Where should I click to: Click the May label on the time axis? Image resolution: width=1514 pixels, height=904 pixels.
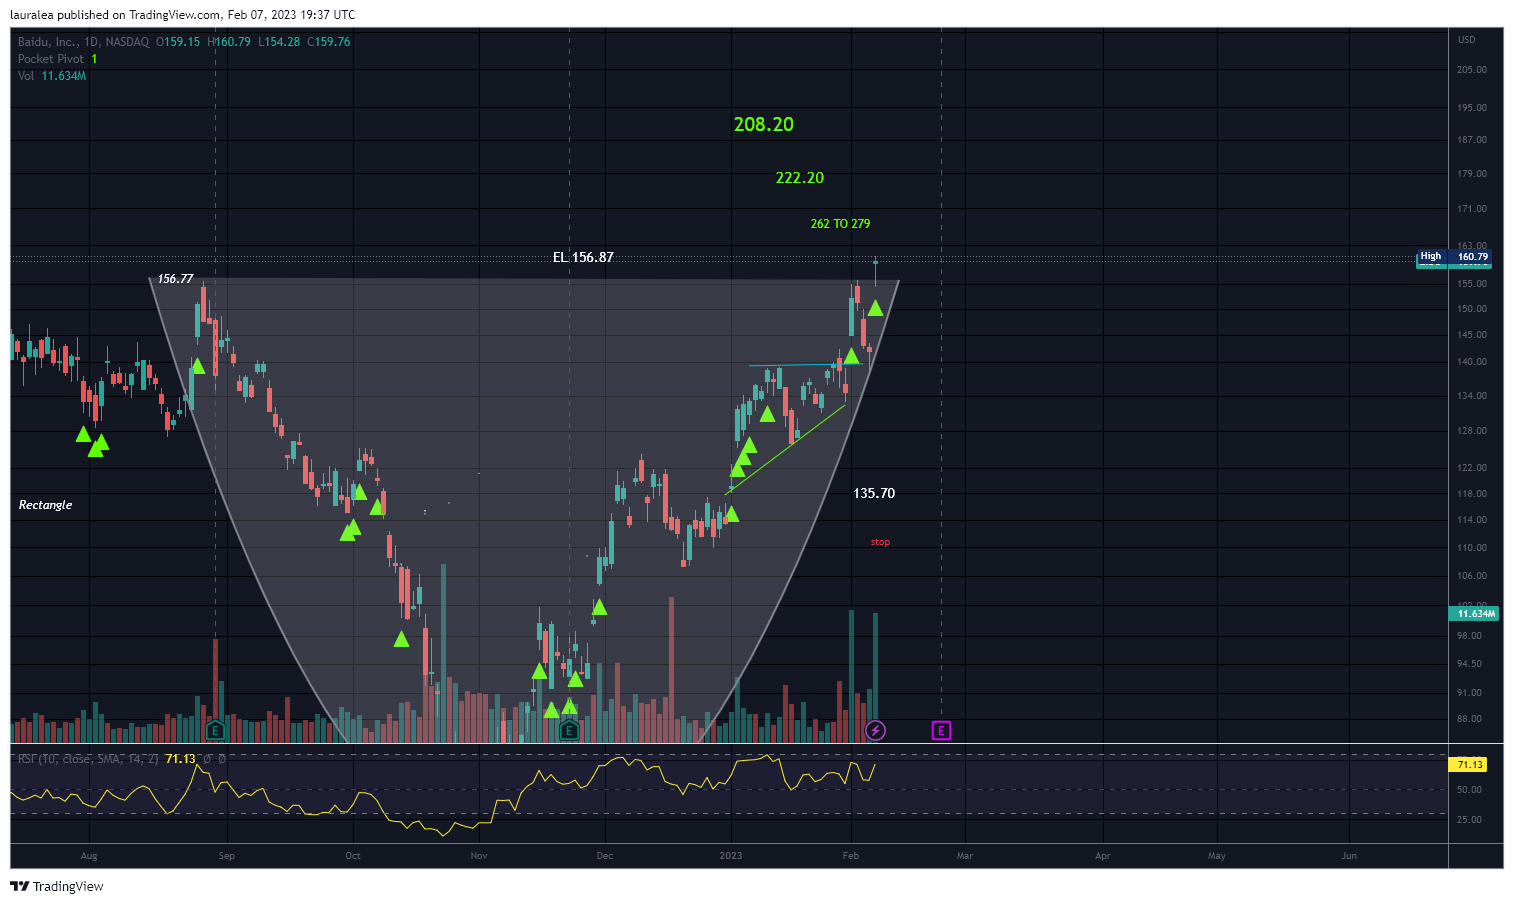[x=1217, y=856]
